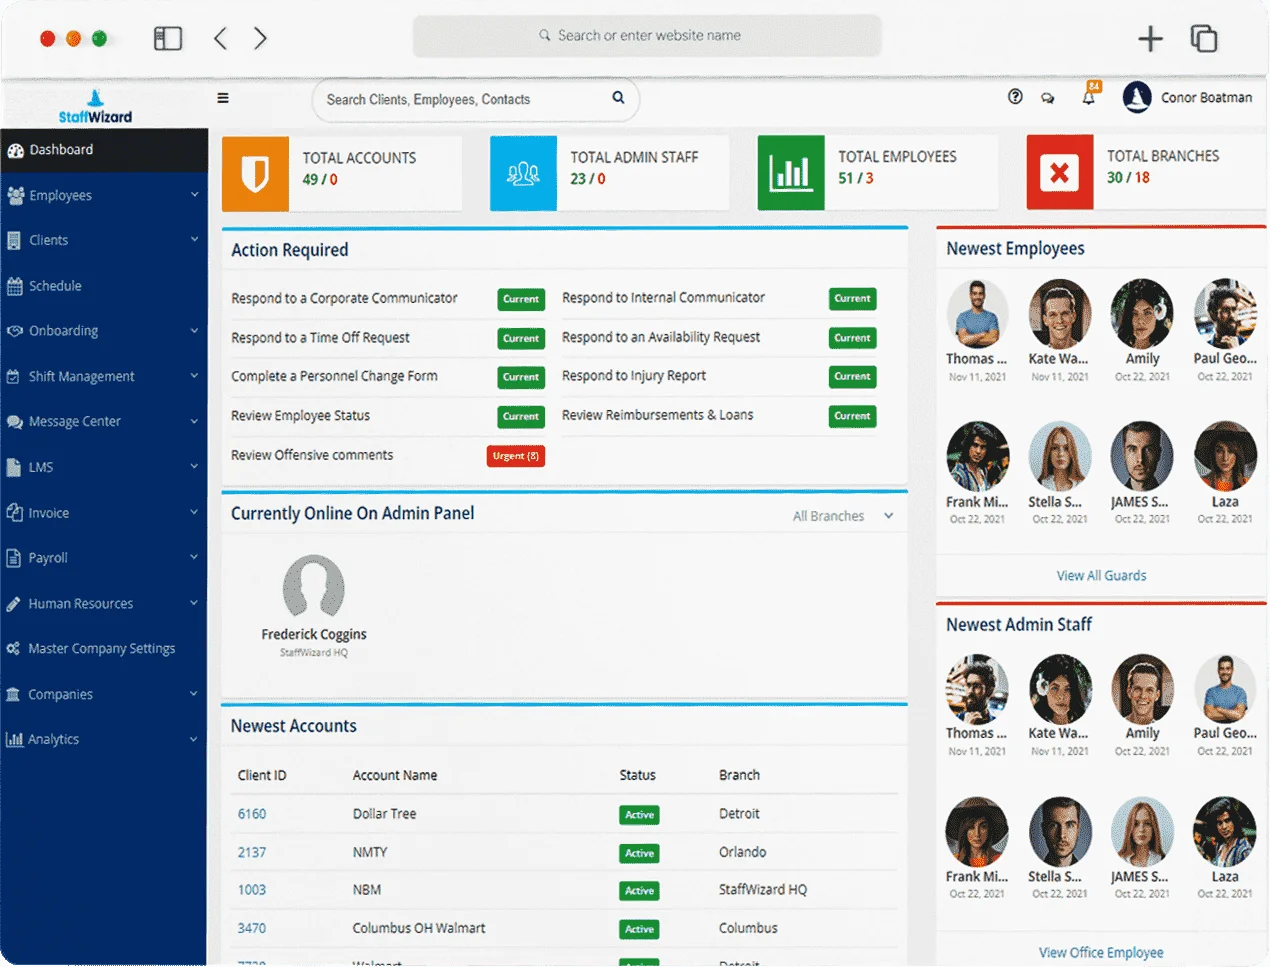Open the All Branches dropdown
Screen dimensions: 1270x967
tap(841, 515)
